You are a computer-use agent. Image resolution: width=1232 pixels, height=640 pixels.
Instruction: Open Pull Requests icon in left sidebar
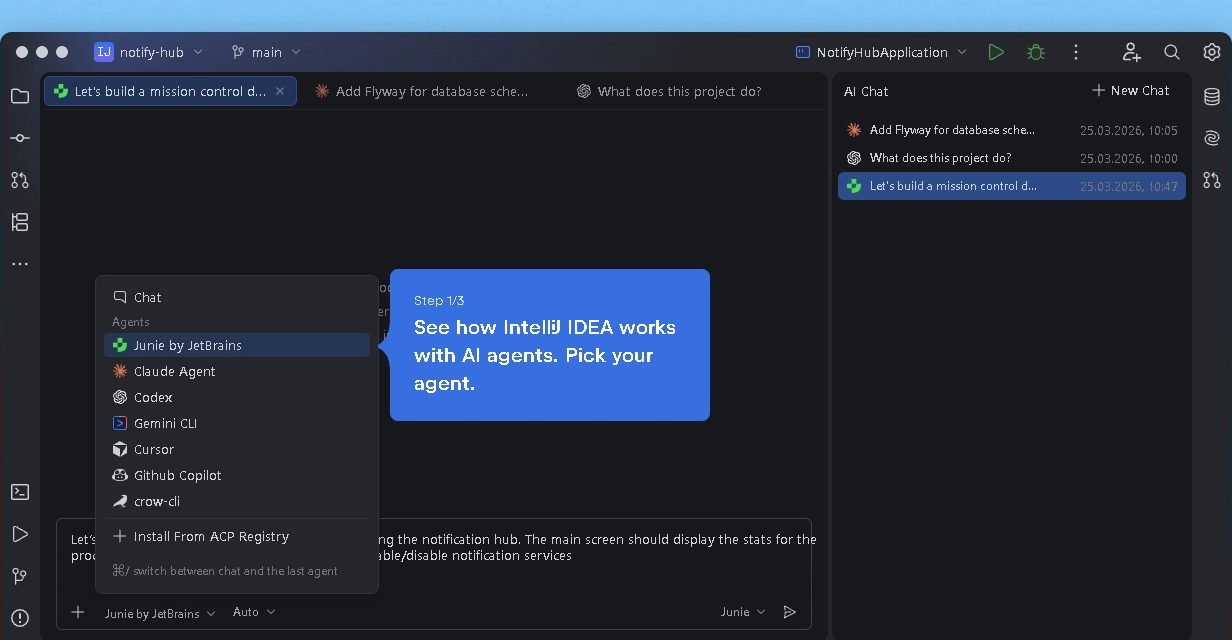[20, 180]
